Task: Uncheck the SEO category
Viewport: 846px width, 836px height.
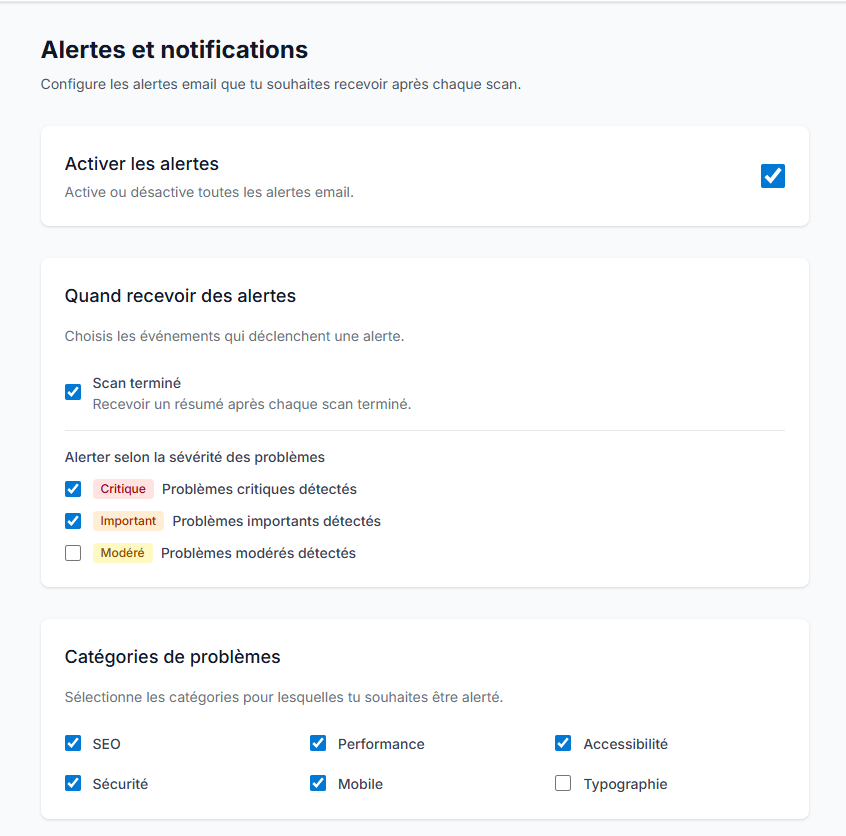Action: click(x=72, y=743)
